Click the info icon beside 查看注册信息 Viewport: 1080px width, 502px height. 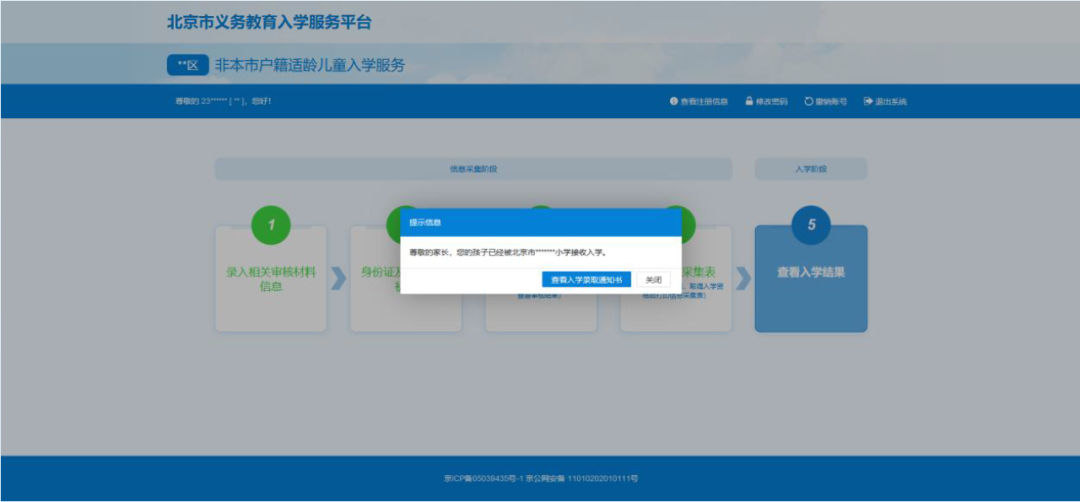[674, 101]
